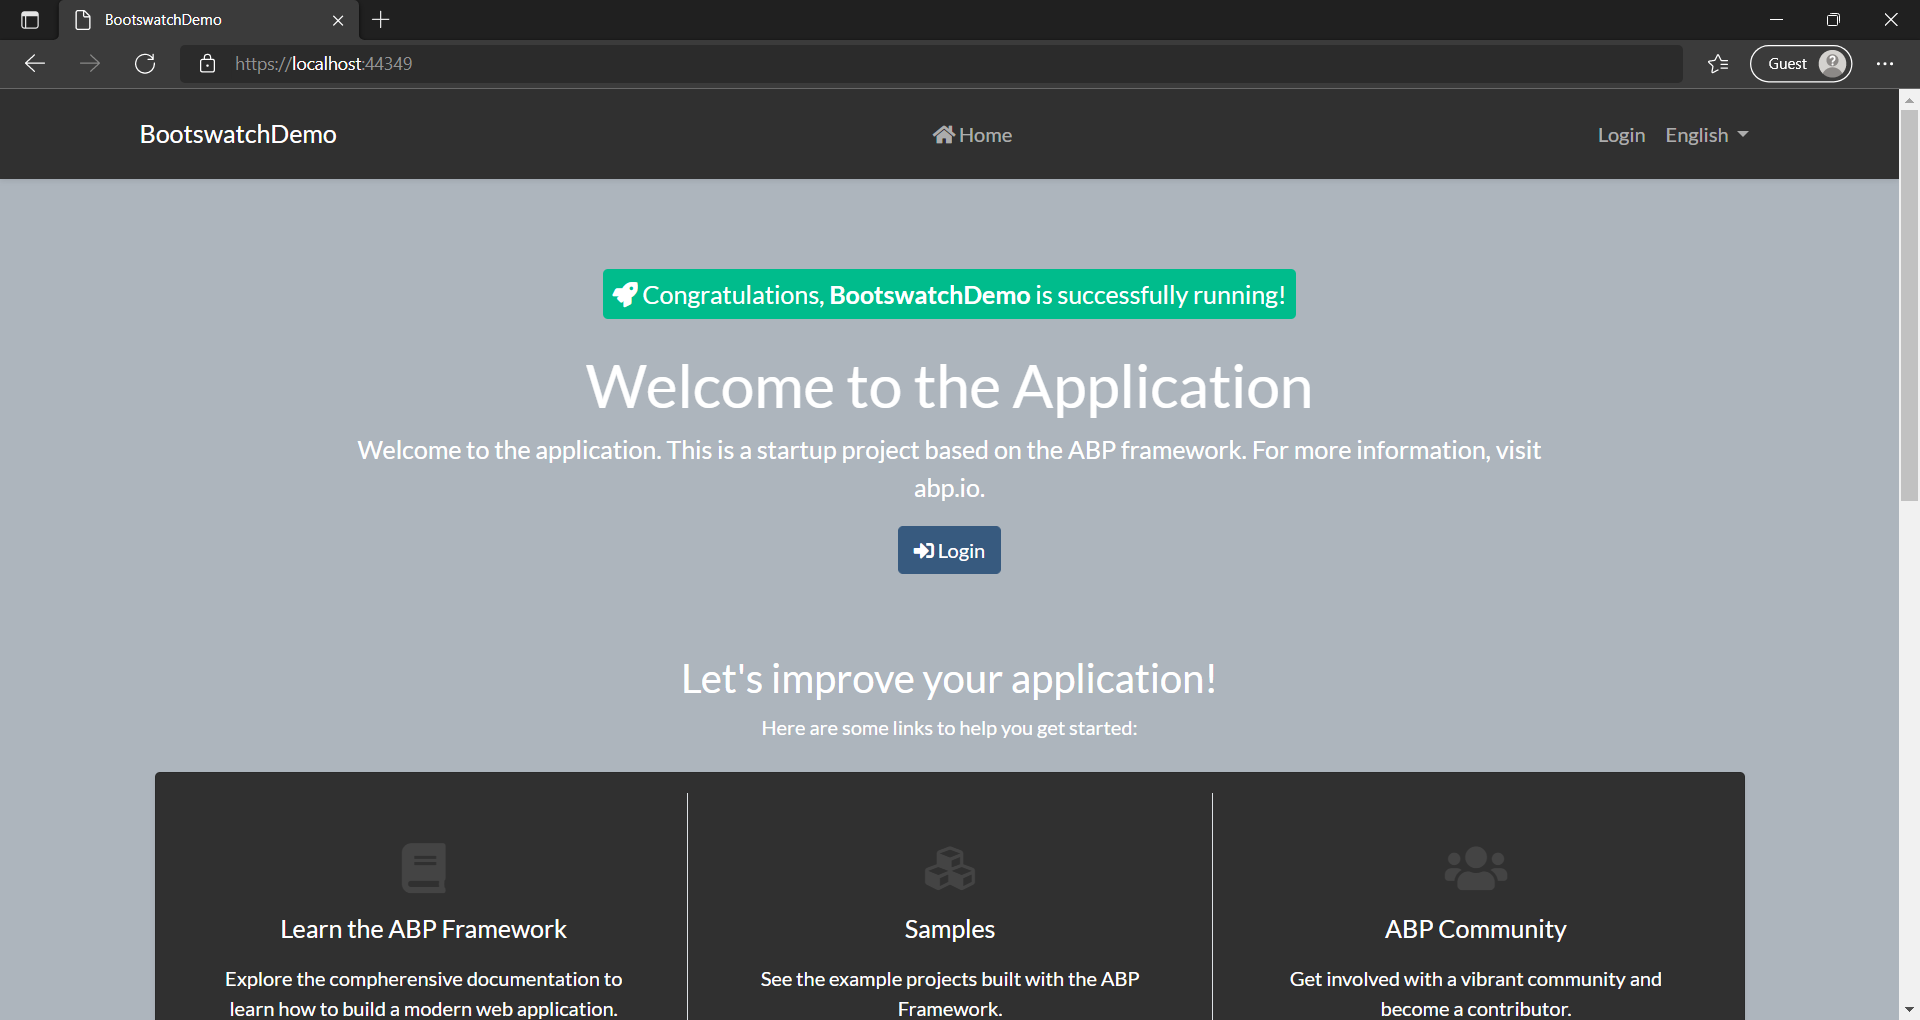The height and width of the screenshot is (1020, 1920).
Task: Open the browser tab actions icon
Action: coord(30,20)
